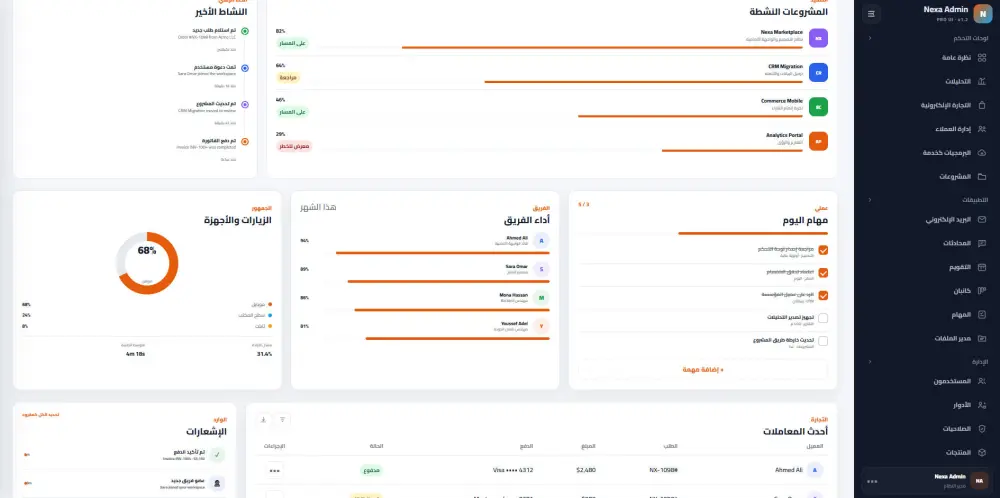Click the 68% donut chart
Screen dimensions: 1000x498
click(147, 263)
